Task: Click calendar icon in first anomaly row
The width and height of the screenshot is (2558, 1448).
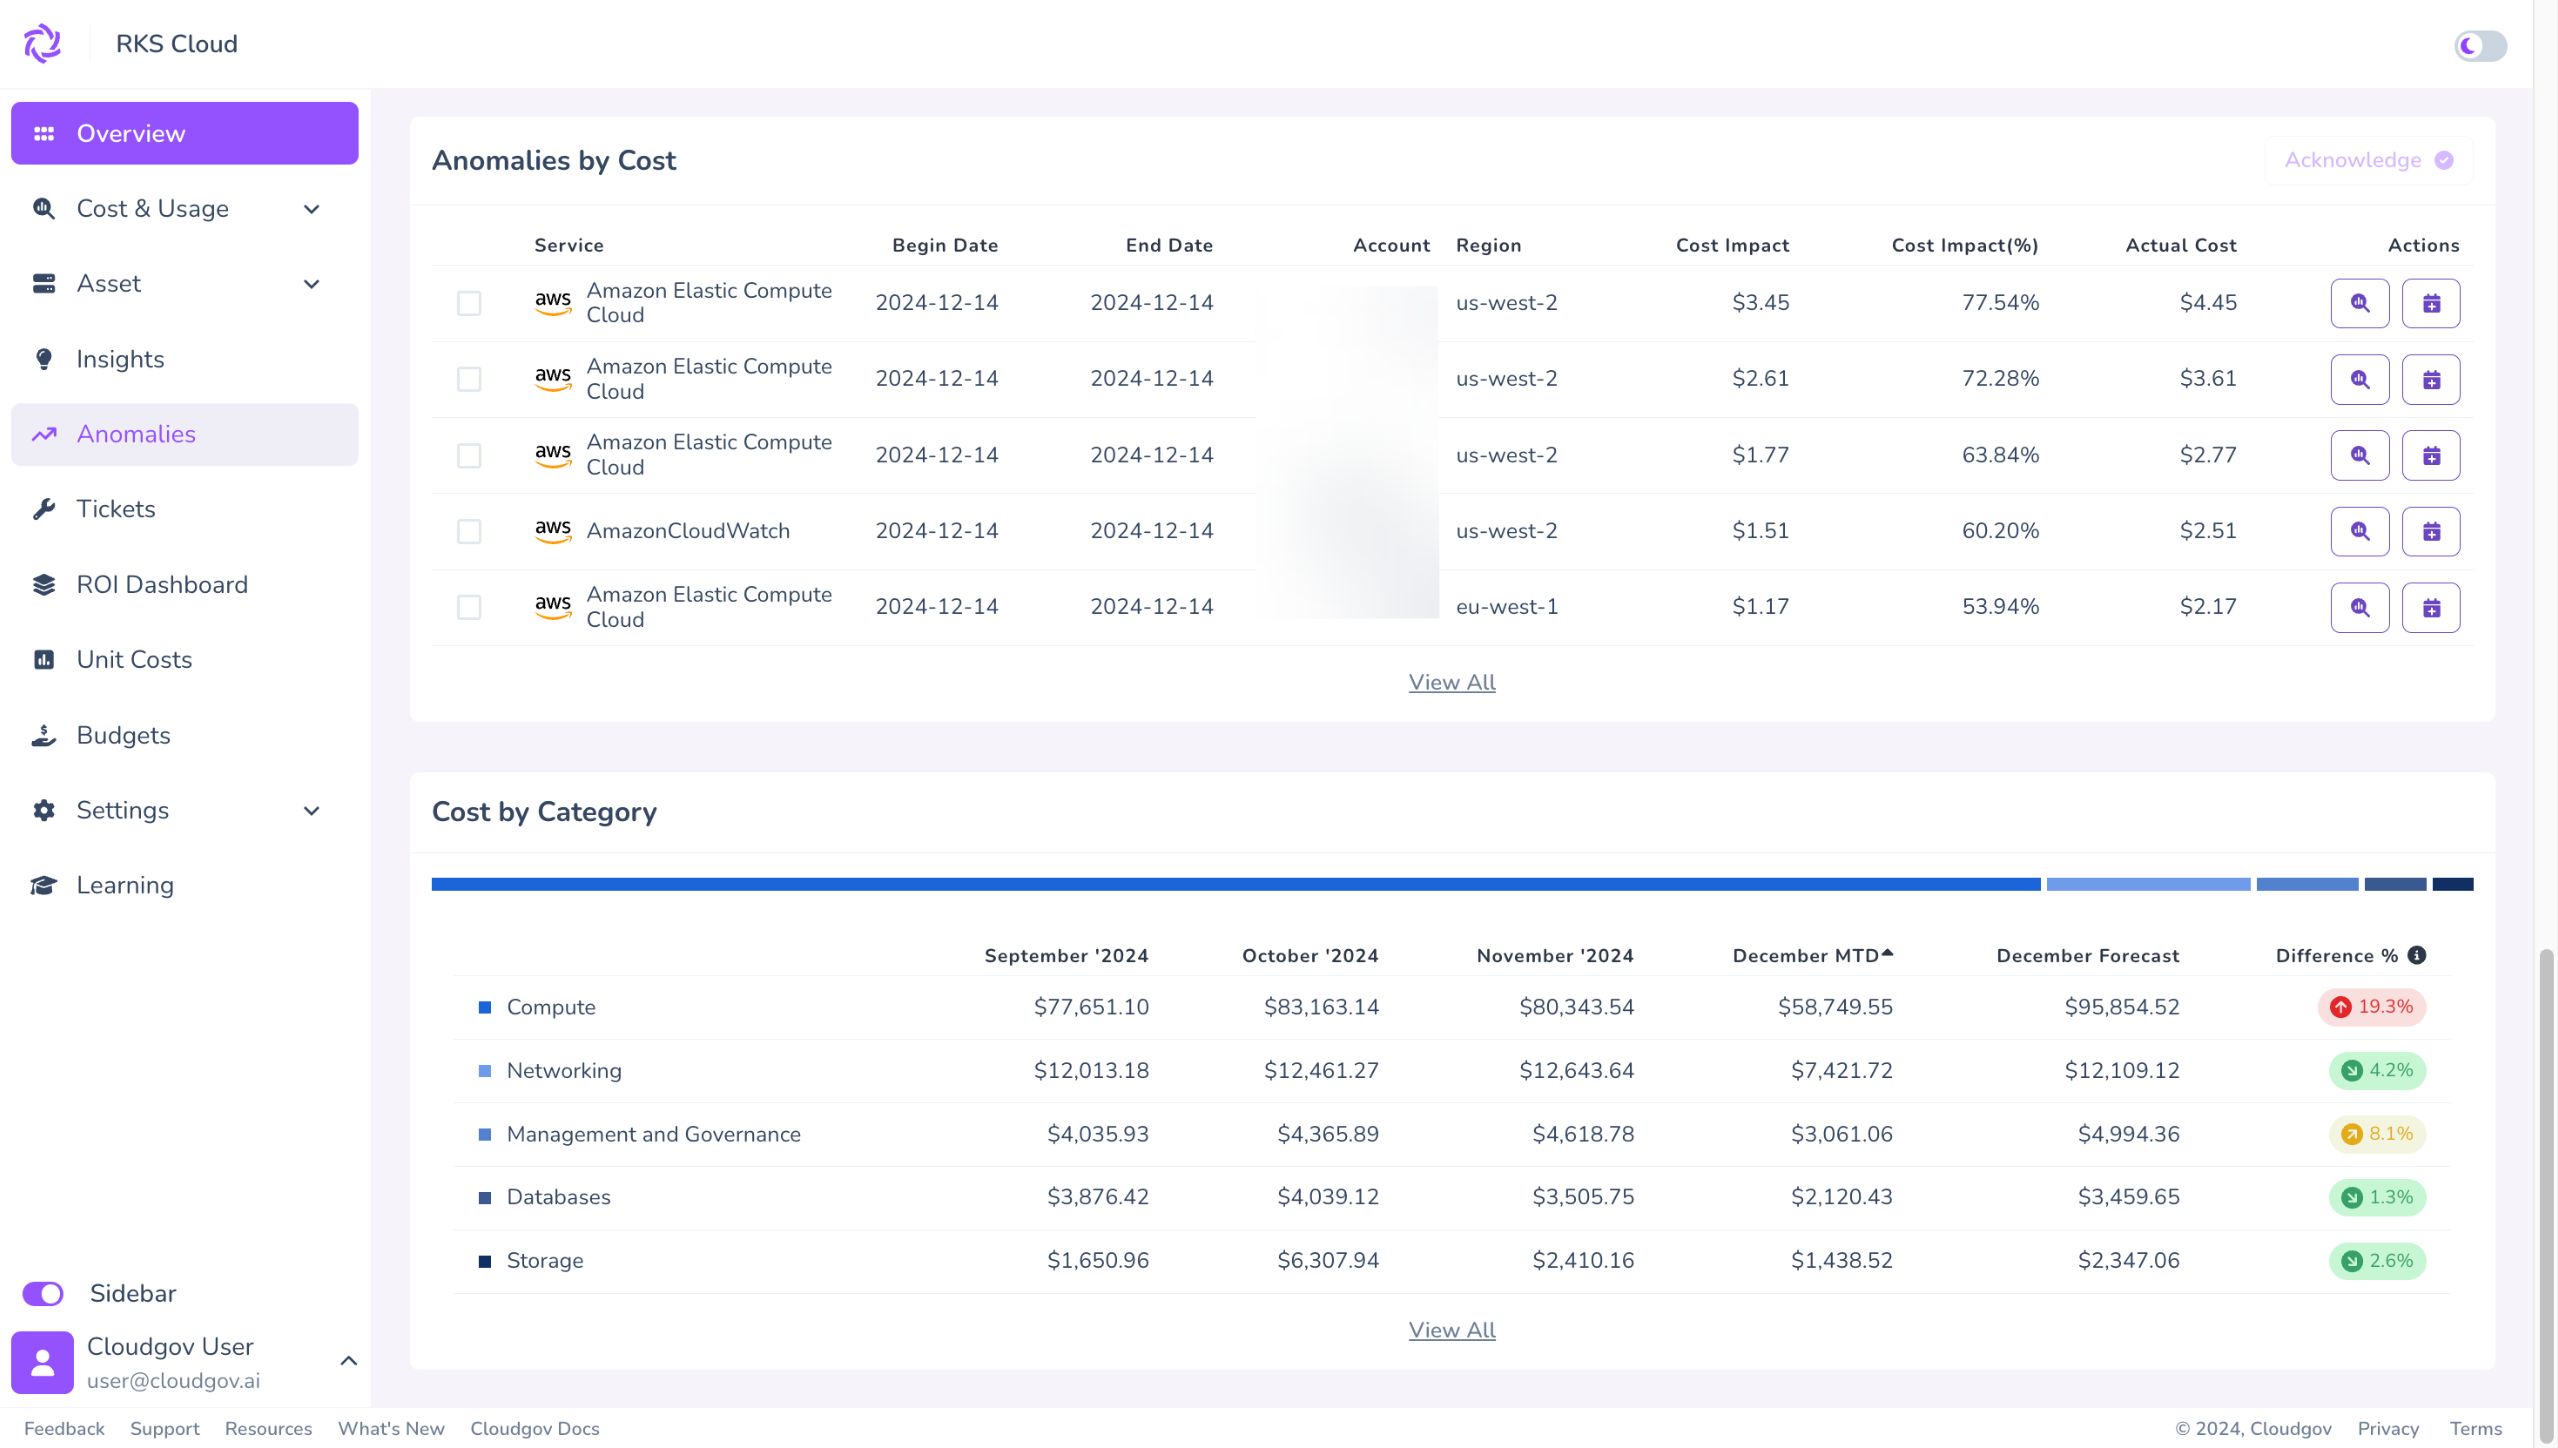Action: pyautogui.click(x=2430, y=303)
